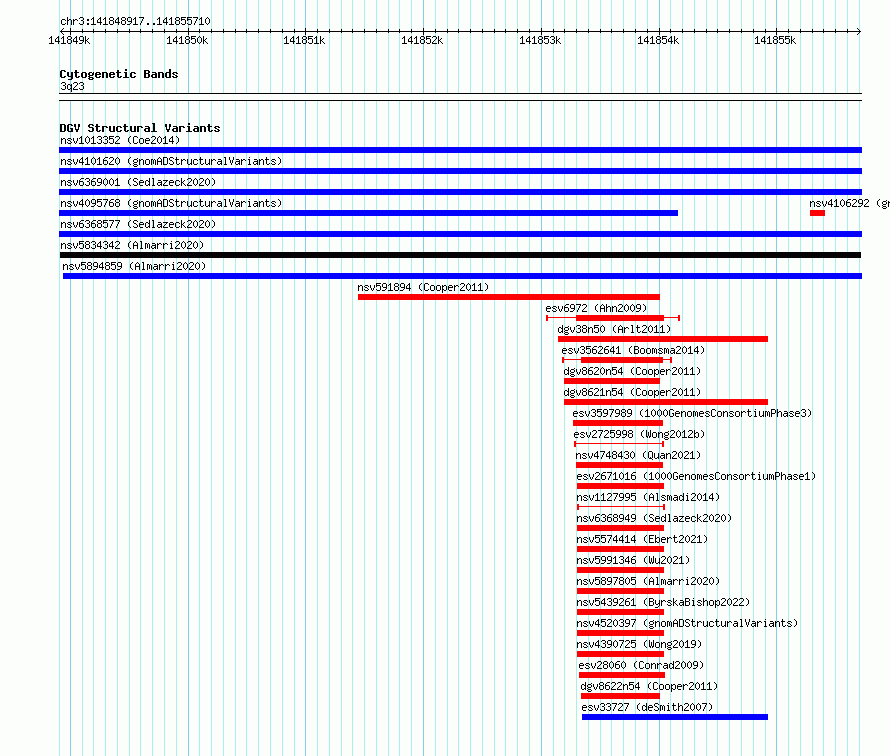Open the nsv6368577 (Sedlazeck2020) label

[x=138, y=224]
